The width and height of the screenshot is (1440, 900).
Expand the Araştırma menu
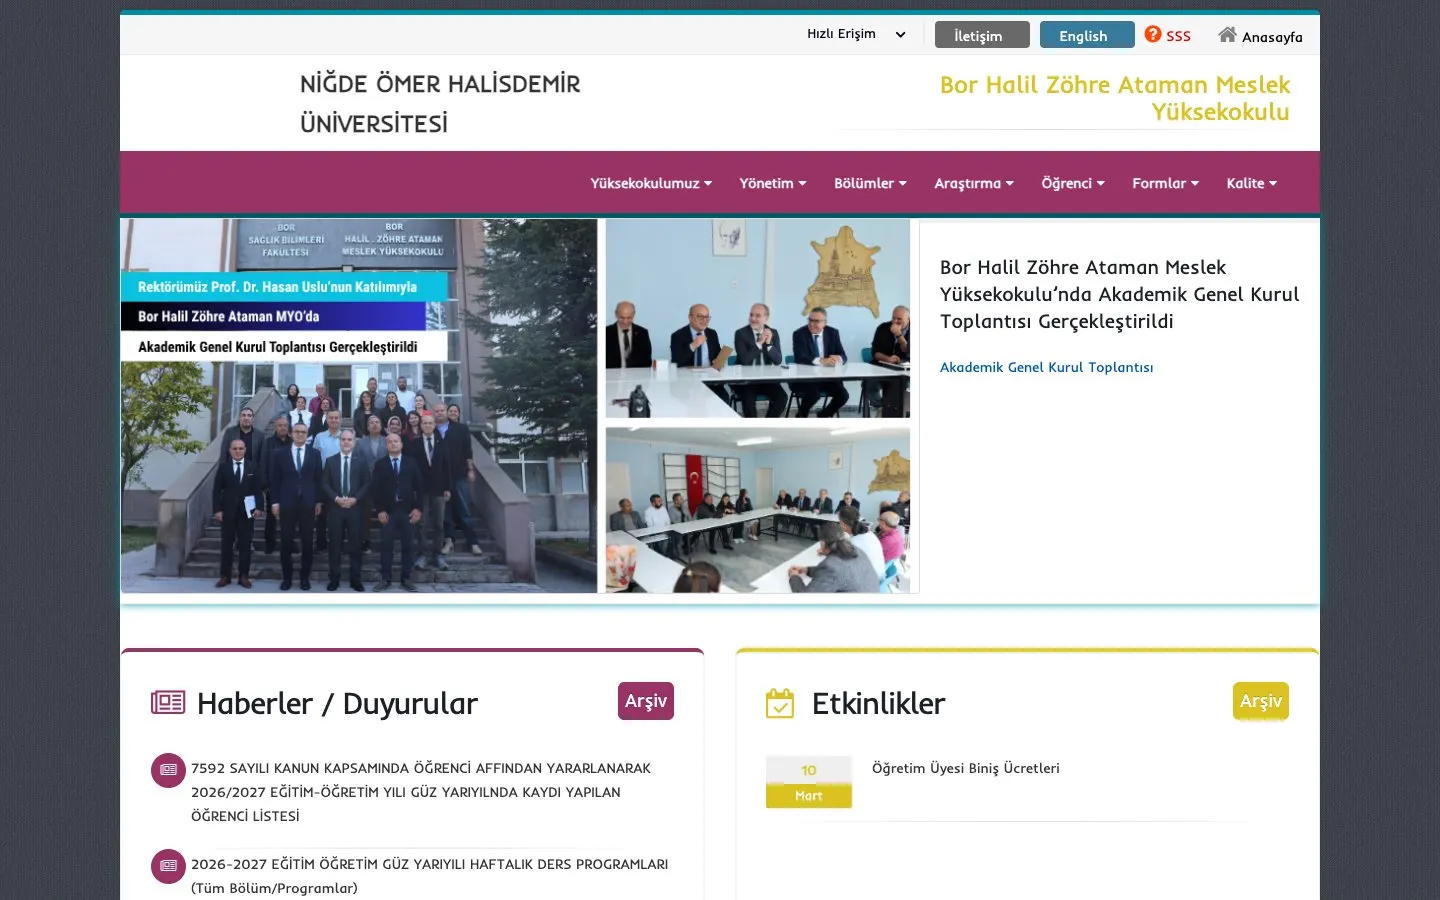(x=974, y=183)
